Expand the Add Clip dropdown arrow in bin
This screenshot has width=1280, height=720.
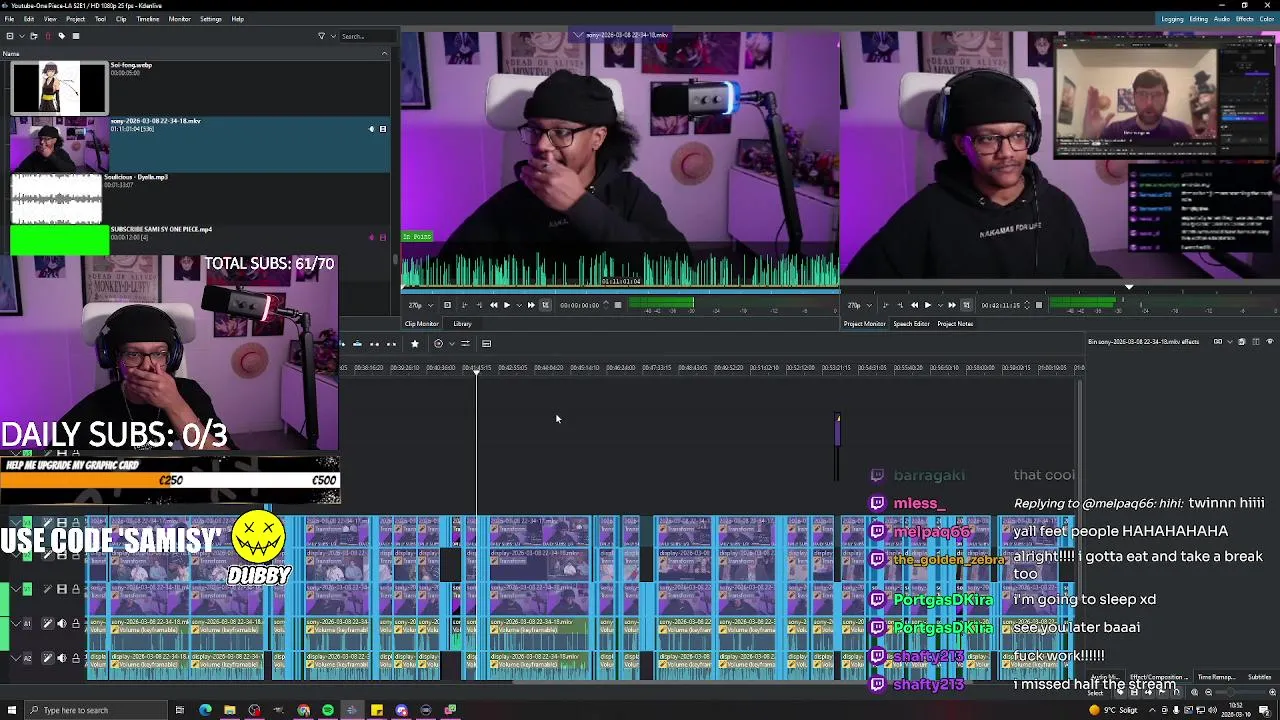tap(20, 36)
